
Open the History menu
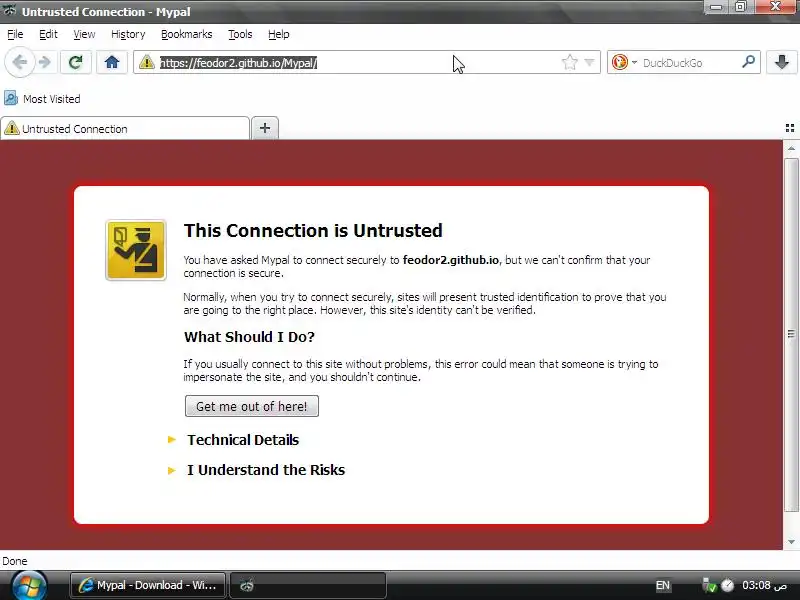pos(128,34)
